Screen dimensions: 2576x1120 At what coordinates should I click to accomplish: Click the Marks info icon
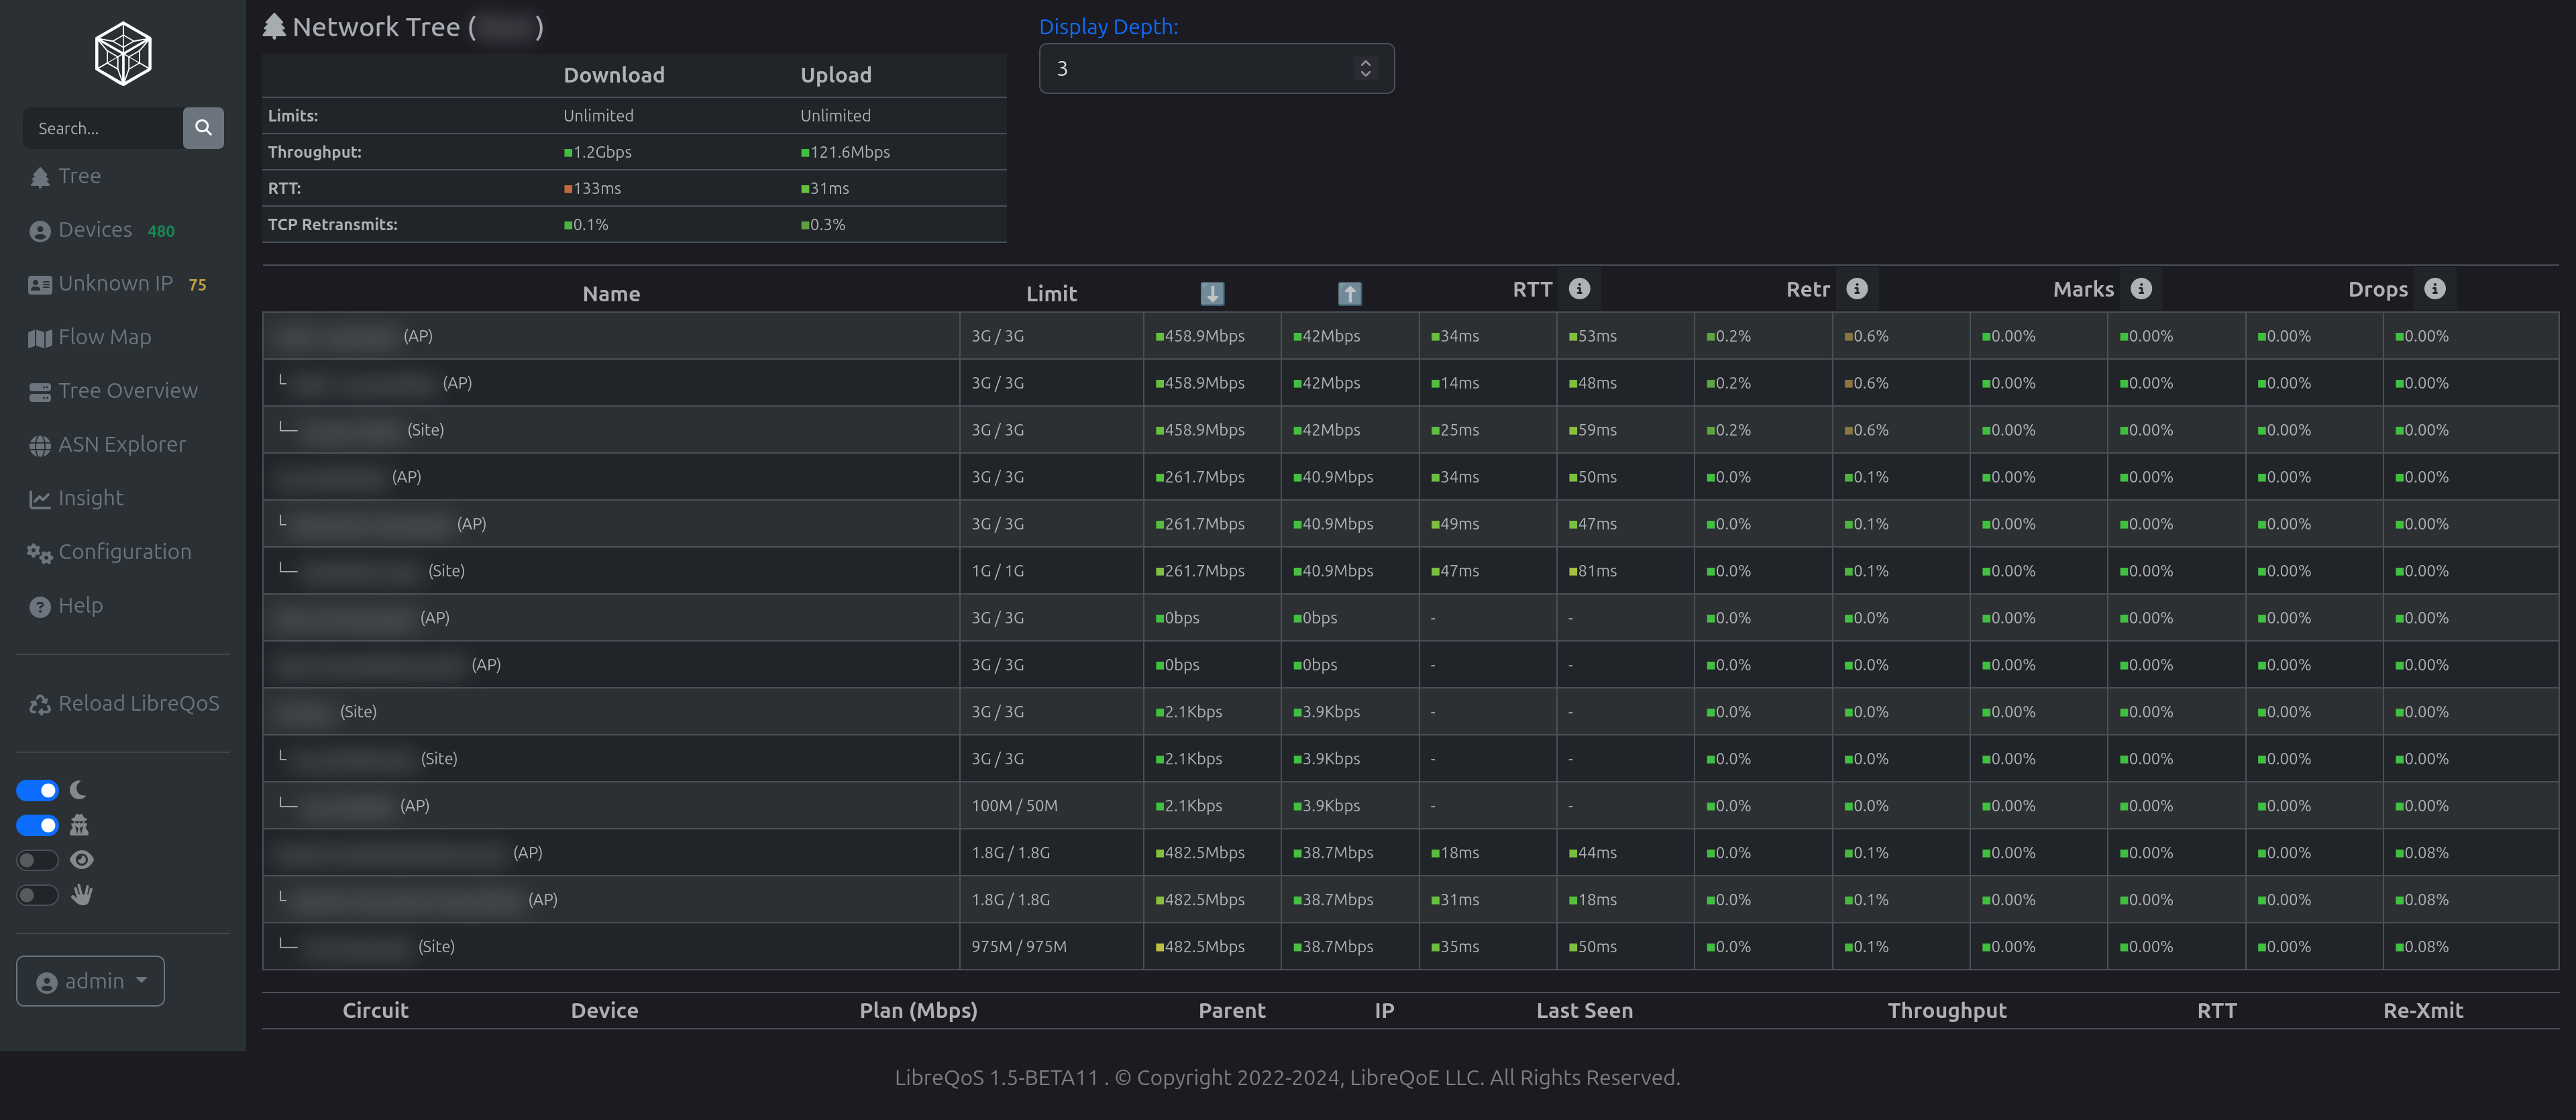2140,289
